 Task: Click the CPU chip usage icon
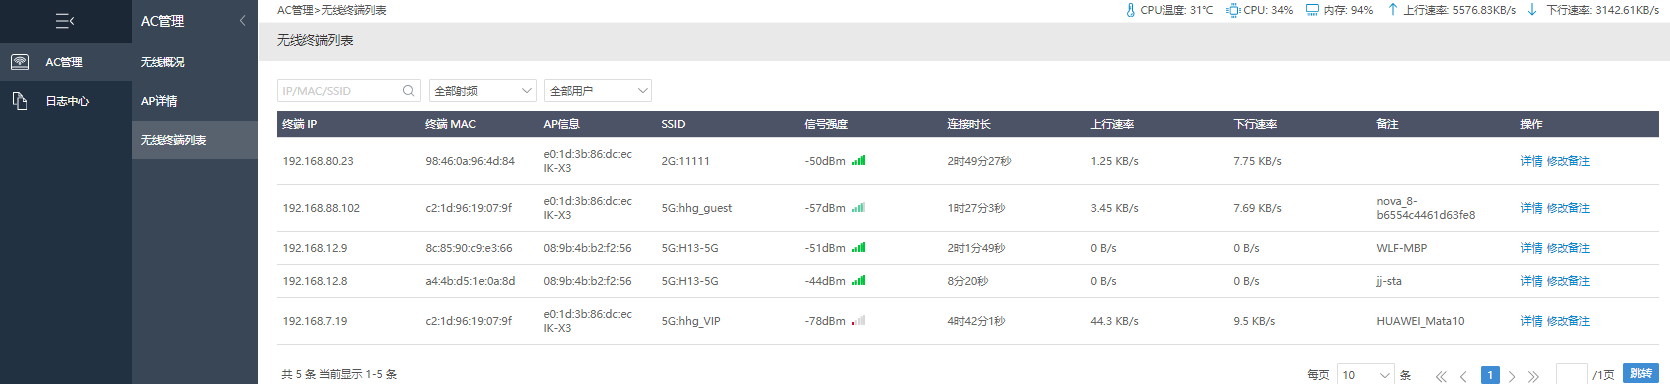click(1233, 10)
